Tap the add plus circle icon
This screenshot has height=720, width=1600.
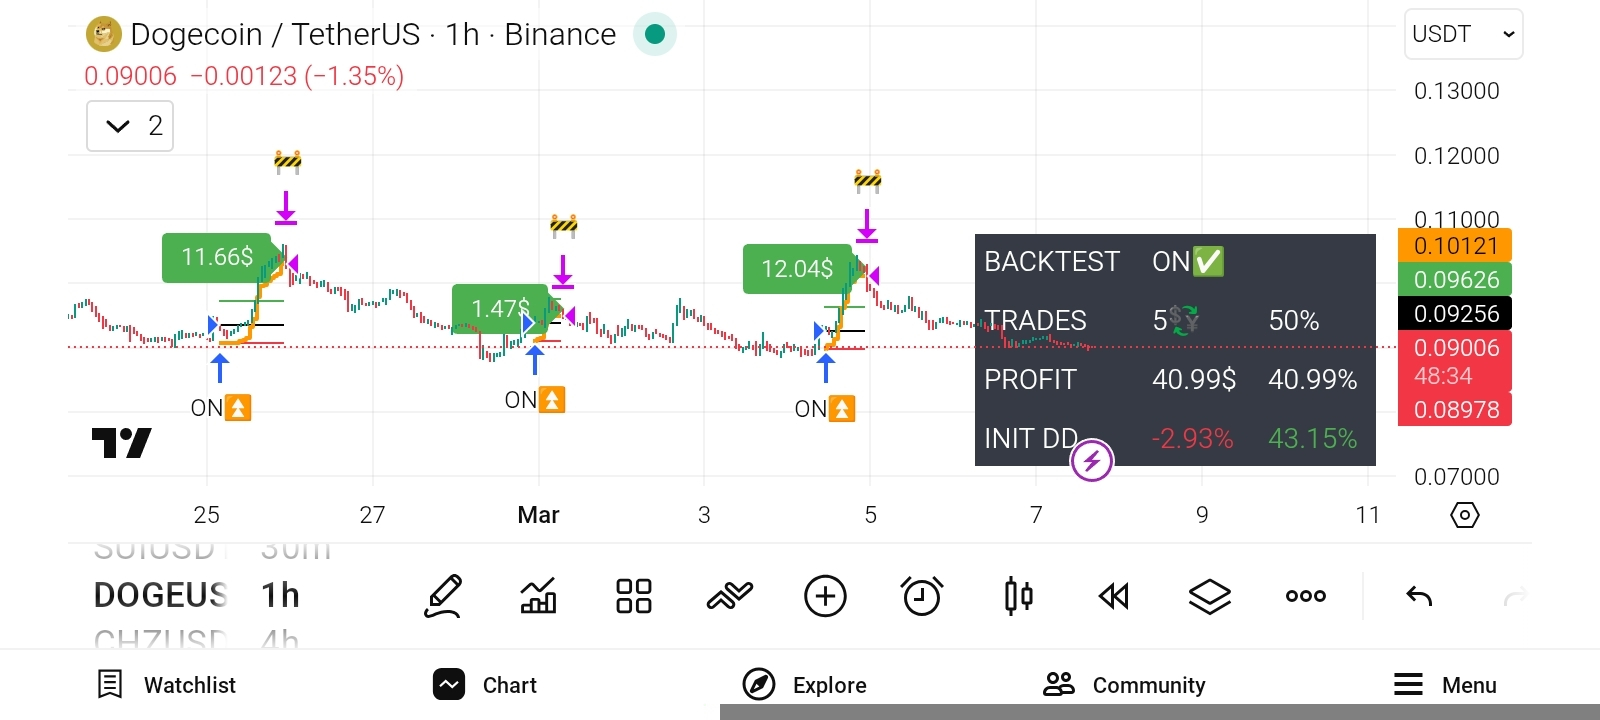point(826,596)
